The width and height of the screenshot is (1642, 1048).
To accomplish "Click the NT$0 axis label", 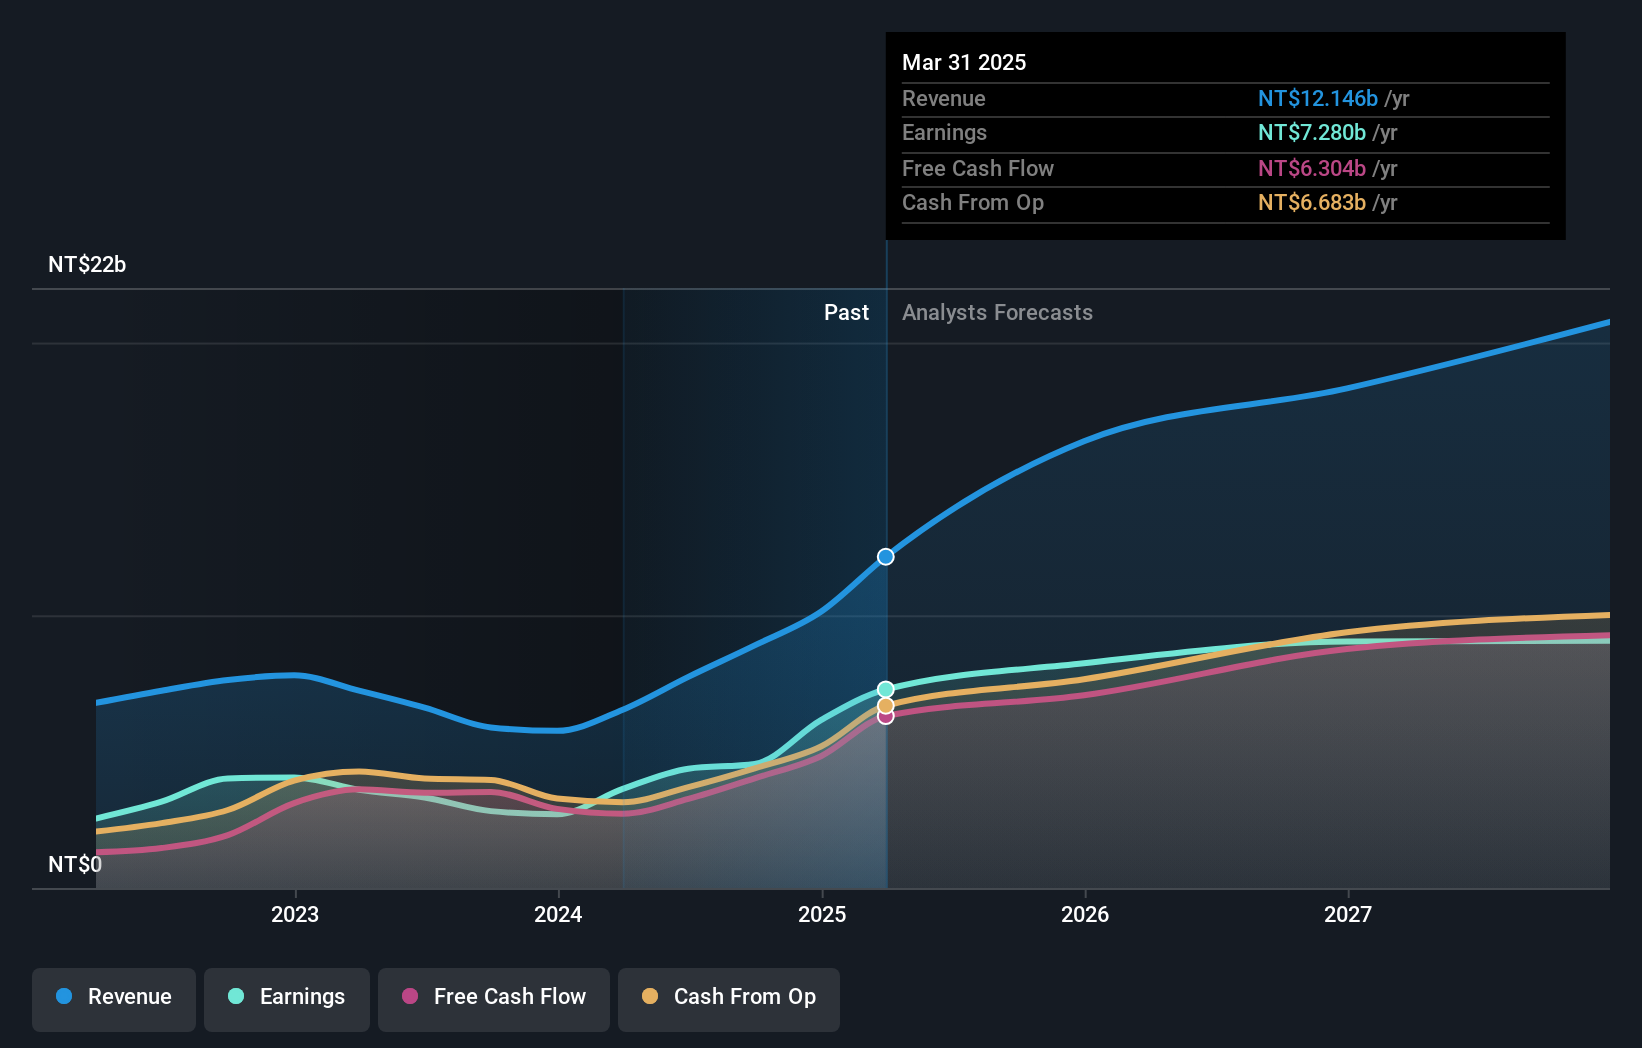I will coord(75,864).
